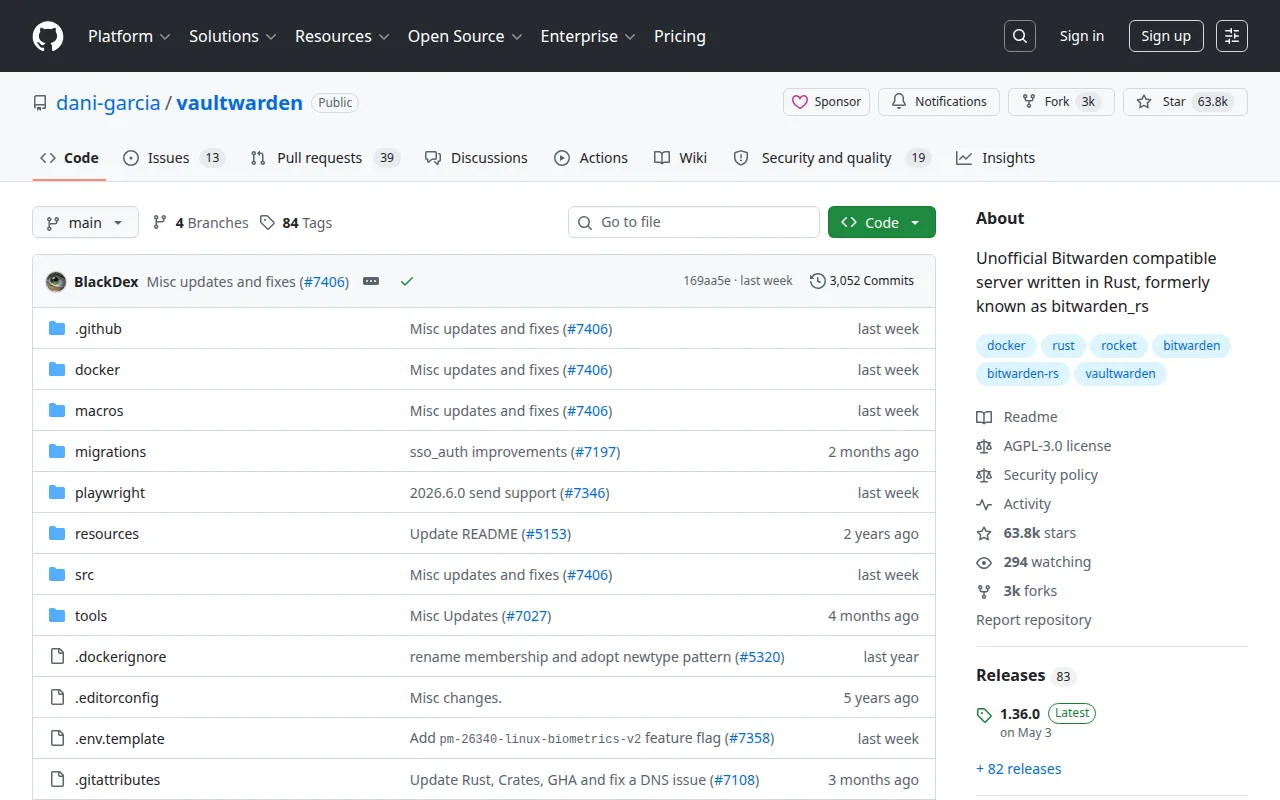Open the Activity link

1014,504
